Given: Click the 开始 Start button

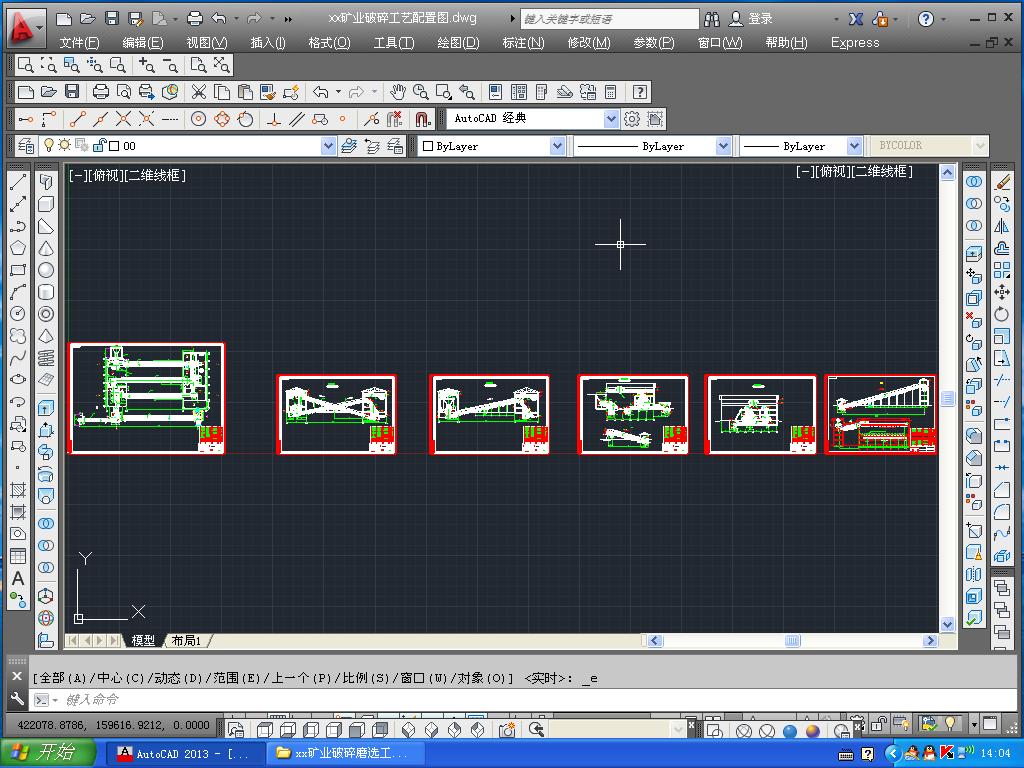Looking at the screenshot, I should 48,753.
